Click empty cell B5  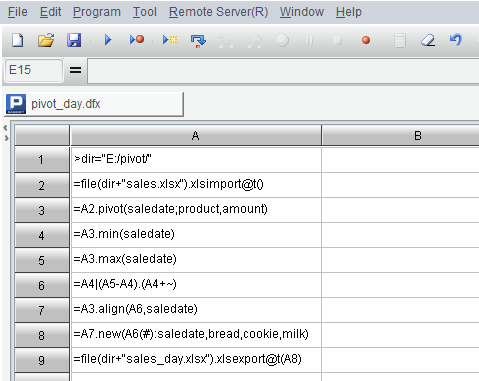tap(400, 260)
